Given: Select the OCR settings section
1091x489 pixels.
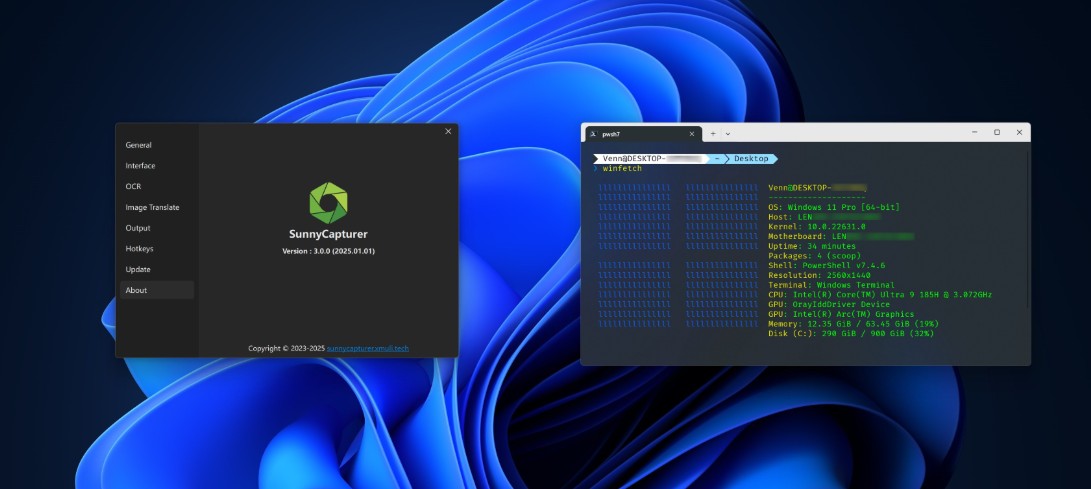Looking at the screenshot, I should pyautogui.click(x=133, y=186).
